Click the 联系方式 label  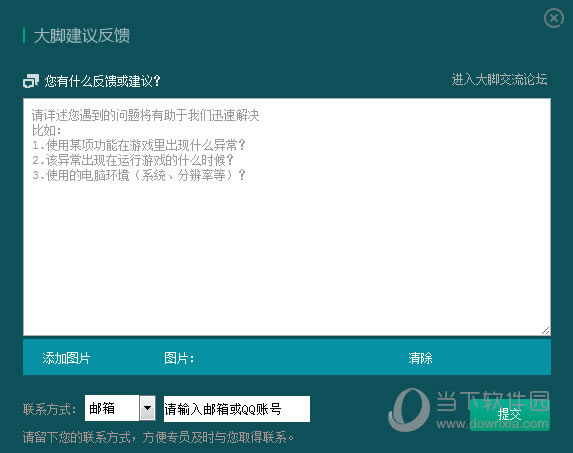[x=49, y=409]
